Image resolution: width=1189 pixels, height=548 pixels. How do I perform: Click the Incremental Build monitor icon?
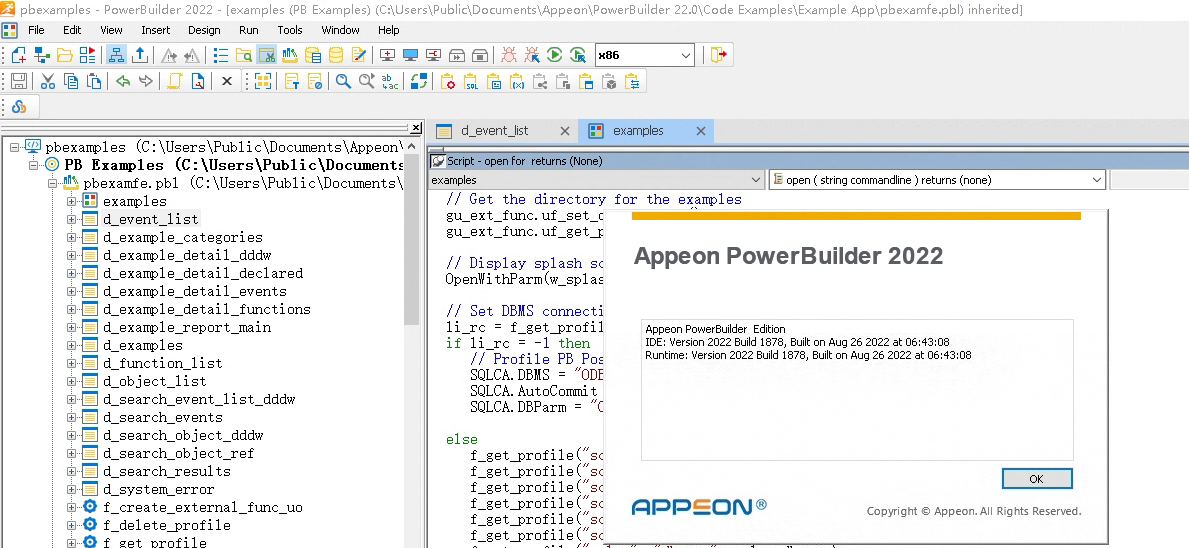click(x=387, y=55)
